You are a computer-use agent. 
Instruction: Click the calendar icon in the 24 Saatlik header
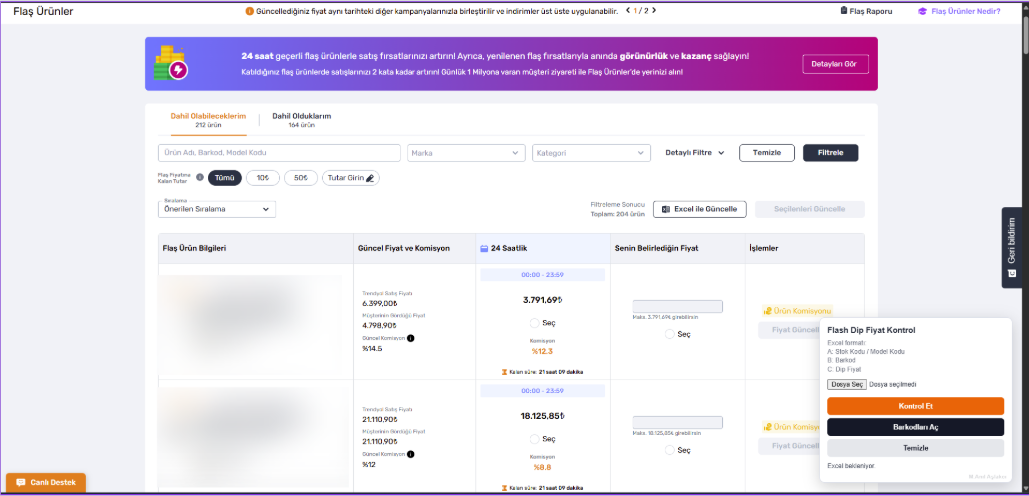(x=484, y=249)
